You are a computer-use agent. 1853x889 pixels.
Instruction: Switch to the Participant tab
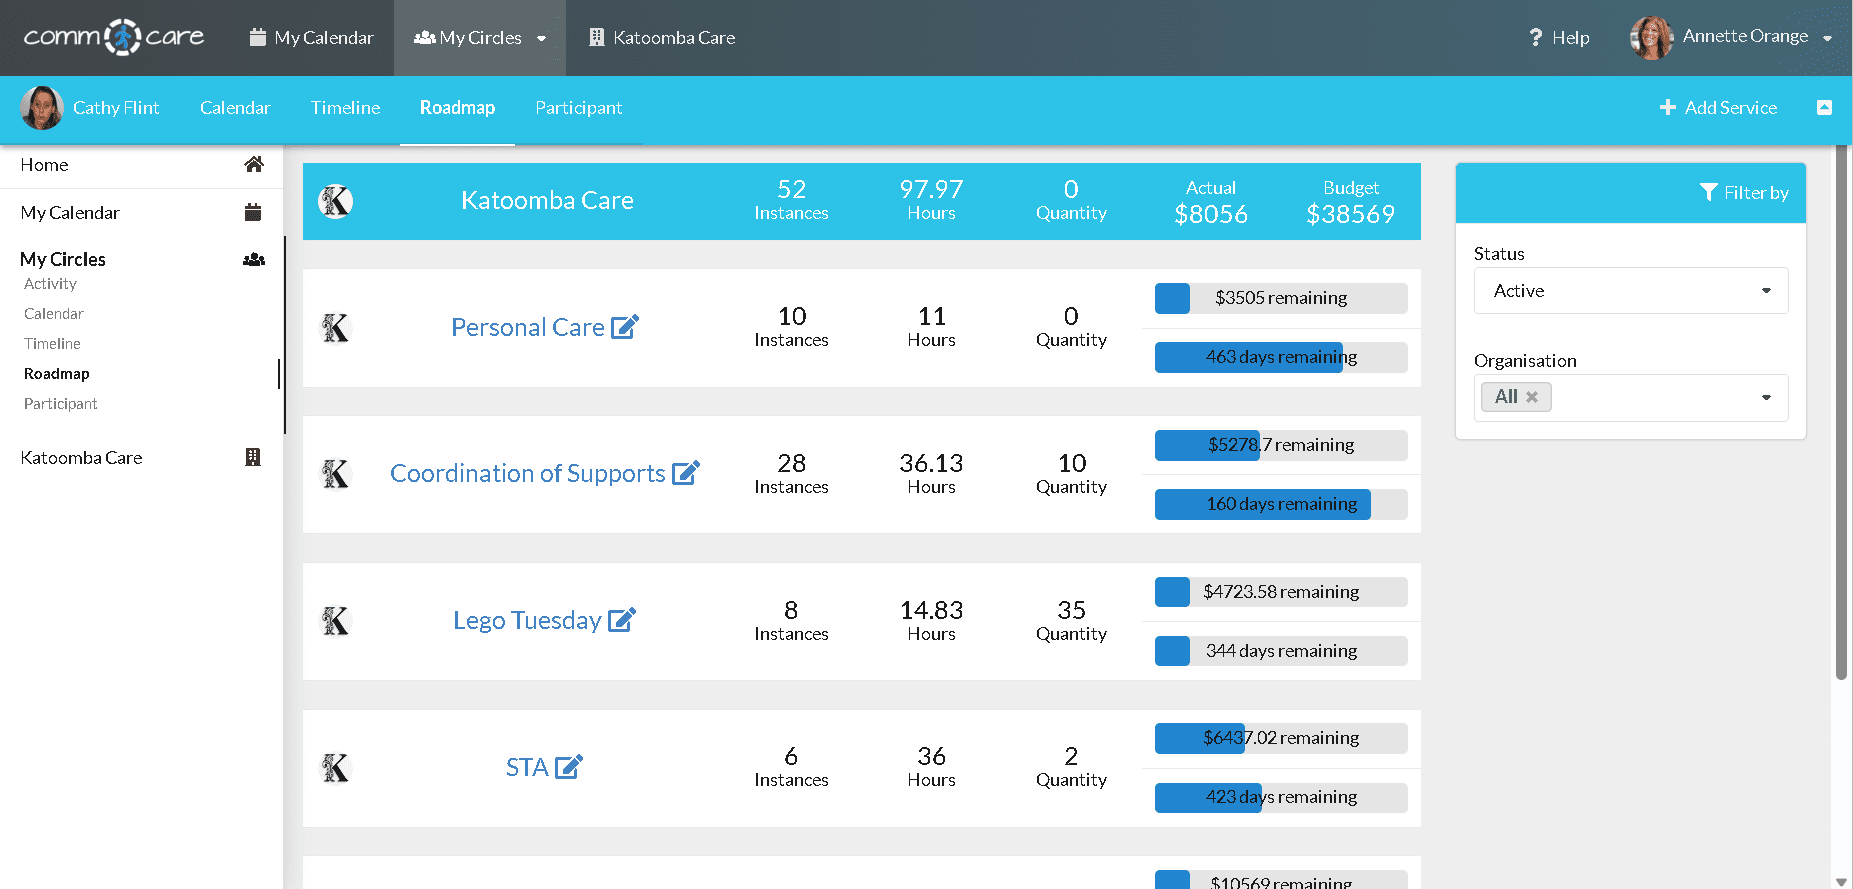[578, 108]
